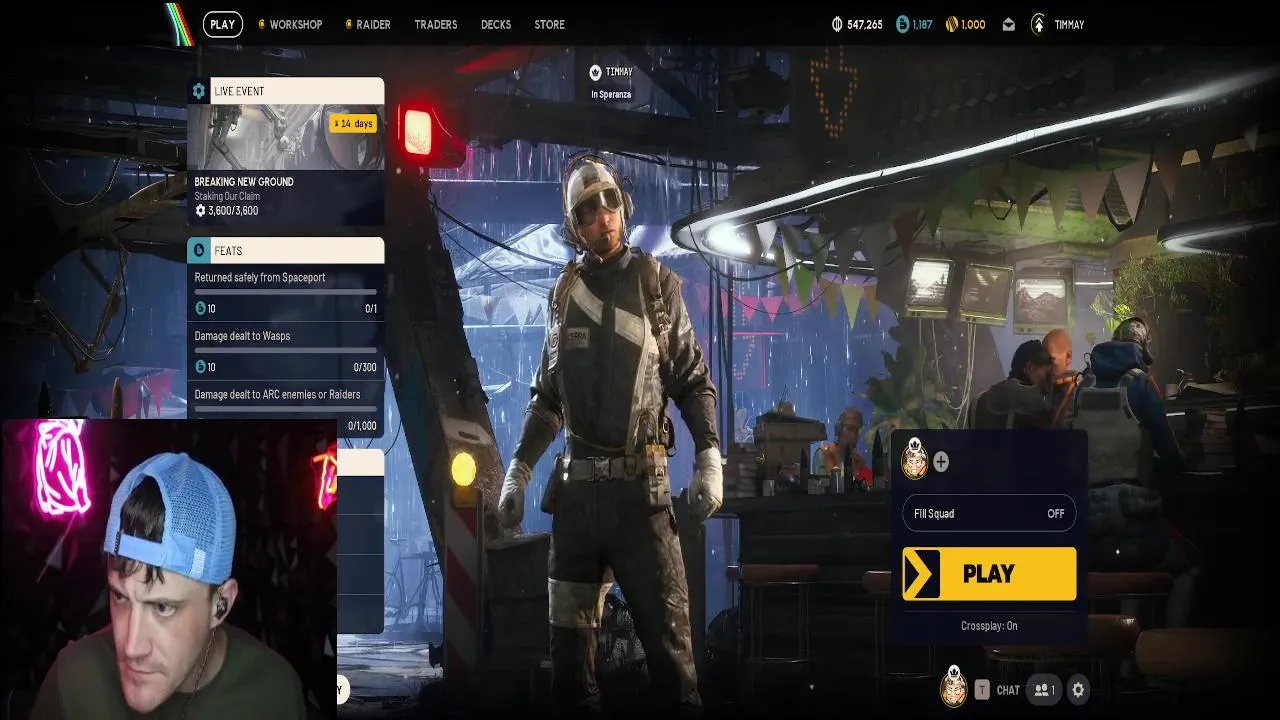Click the TIMMAY nameplate above the character

[619, 72]
